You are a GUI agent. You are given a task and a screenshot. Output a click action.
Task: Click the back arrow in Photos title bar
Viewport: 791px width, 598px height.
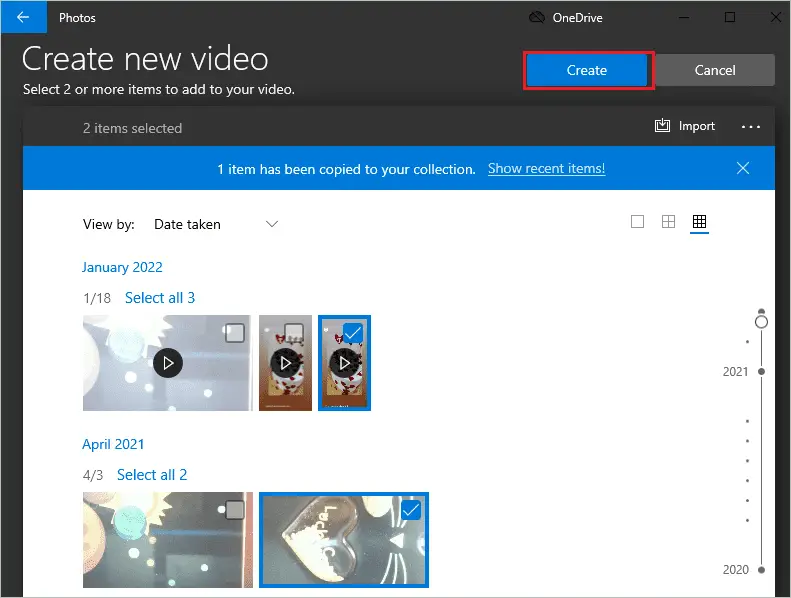[23, 17]
